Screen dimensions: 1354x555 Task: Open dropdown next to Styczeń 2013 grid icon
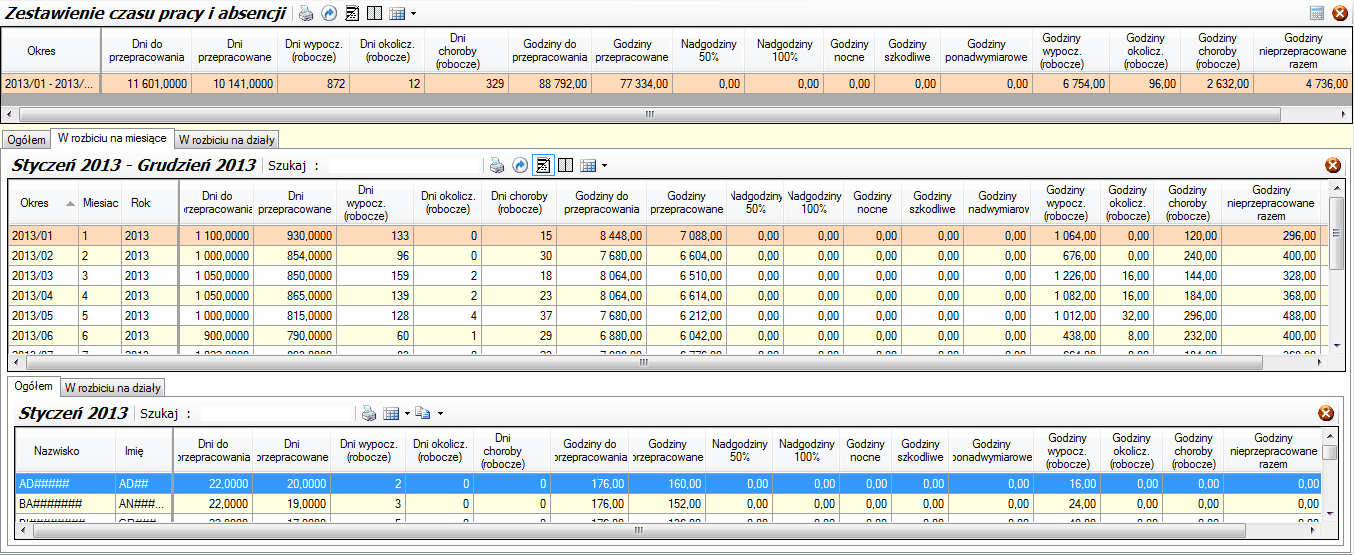pos(407,413)
